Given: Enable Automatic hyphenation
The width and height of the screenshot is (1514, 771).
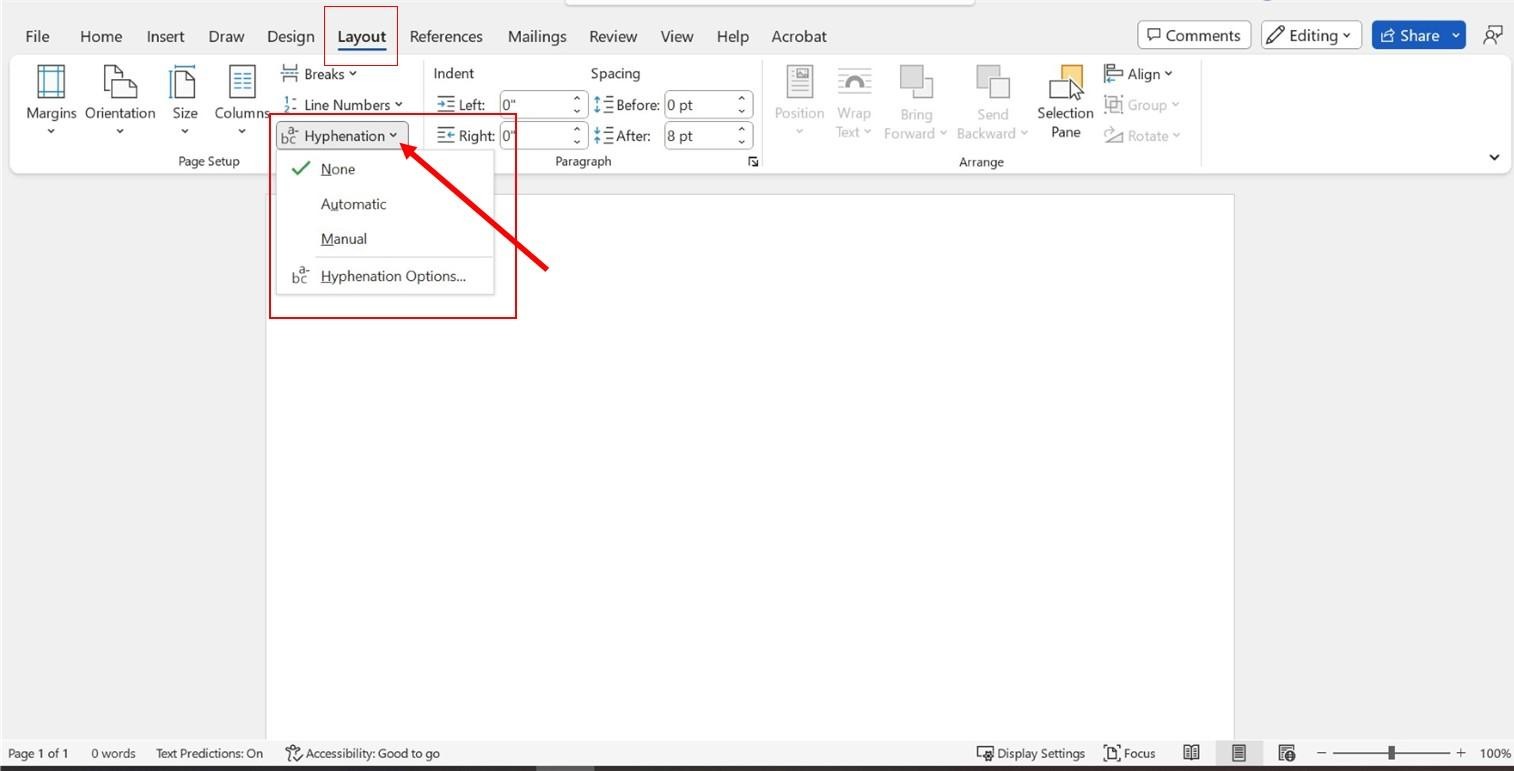Looking at the screenshot, I should point(353,204).
